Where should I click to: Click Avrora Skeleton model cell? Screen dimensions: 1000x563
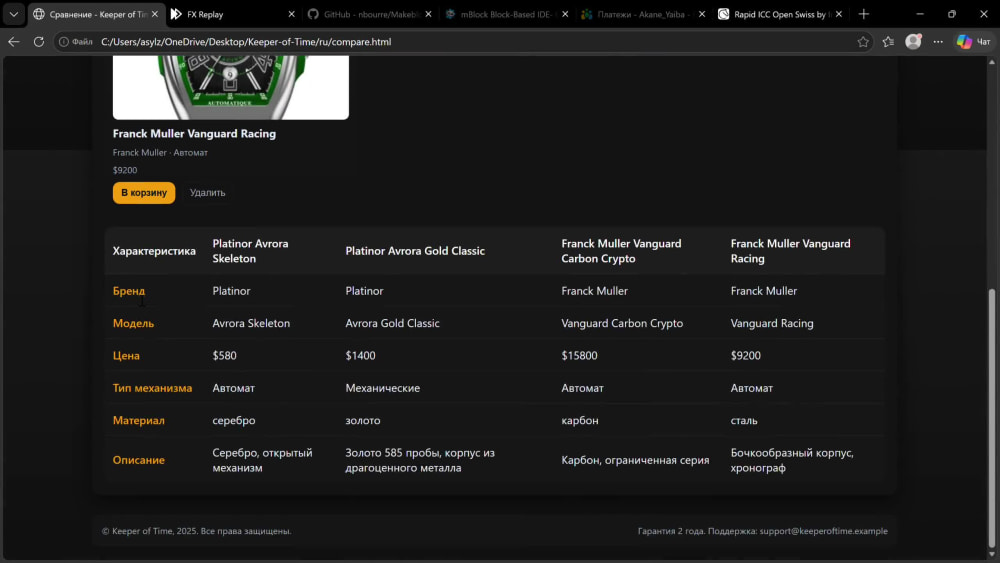[251, 323]
